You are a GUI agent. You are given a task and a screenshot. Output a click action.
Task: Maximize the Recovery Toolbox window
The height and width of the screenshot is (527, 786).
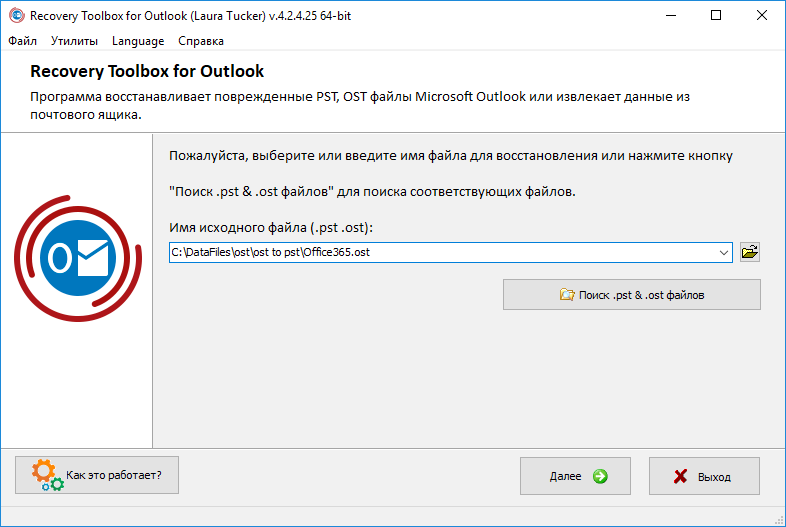(x=715, y=16)
